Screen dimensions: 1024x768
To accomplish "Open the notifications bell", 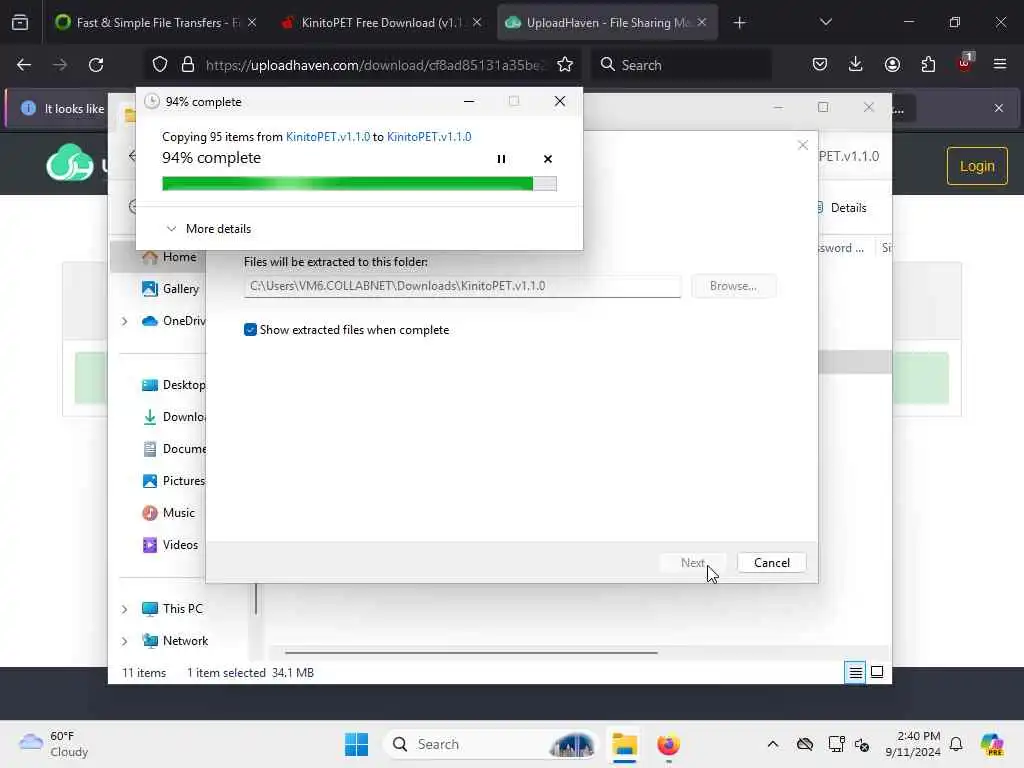I will 956,744.
